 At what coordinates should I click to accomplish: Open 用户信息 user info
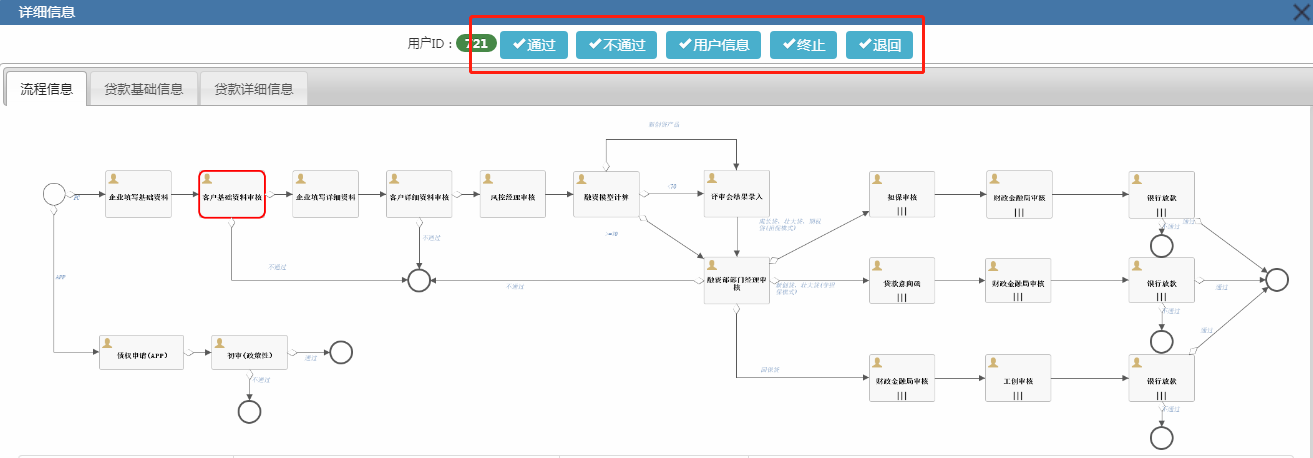pyautogui.click(x=714, y=45)
